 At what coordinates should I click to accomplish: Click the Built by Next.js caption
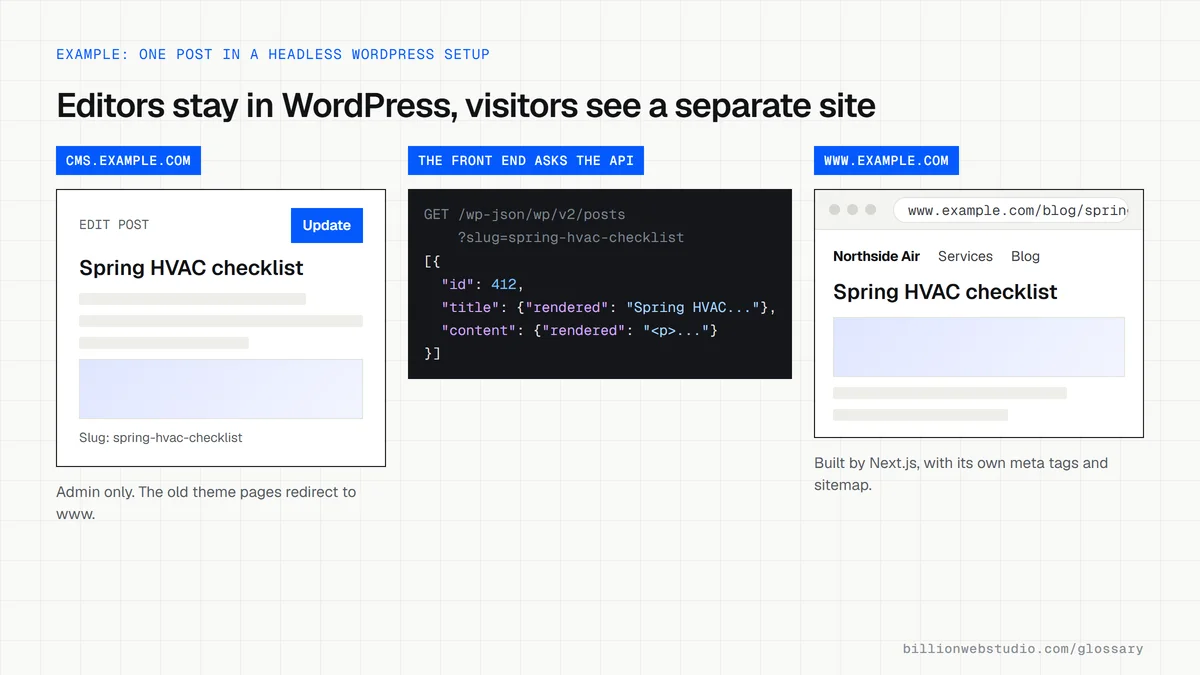point(961,474)
